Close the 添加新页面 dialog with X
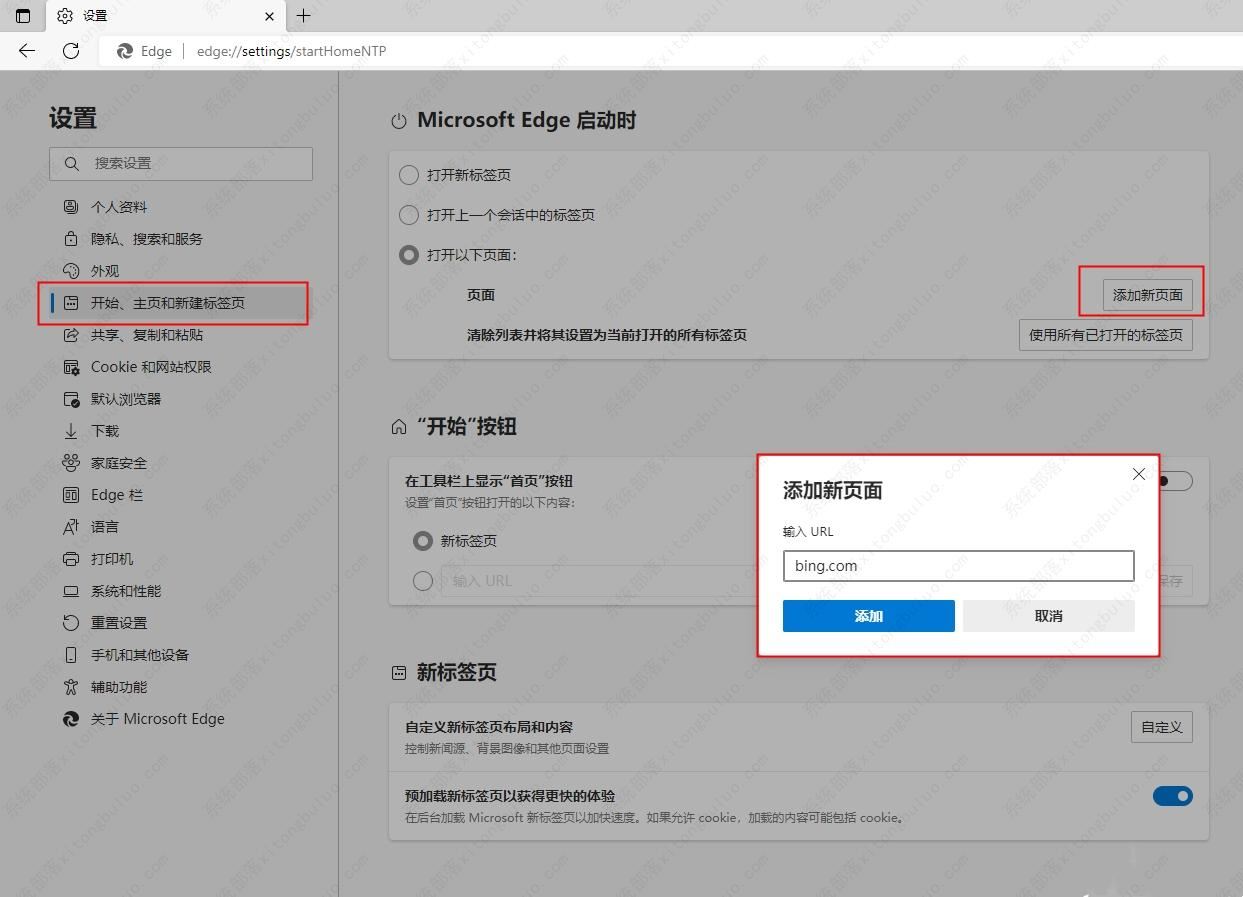Screen dimensions: 1243x897 tap(1139, 474)
